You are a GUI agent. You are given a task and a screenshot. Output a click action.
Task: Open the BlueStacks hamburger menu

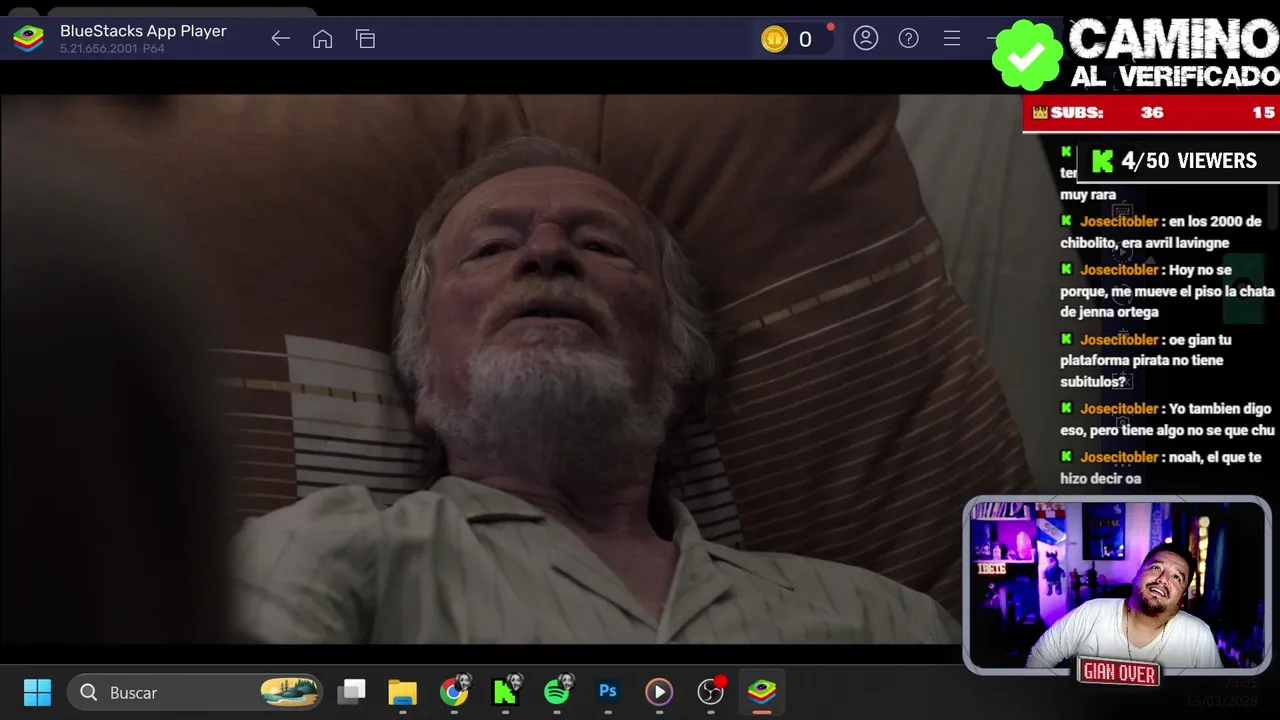point(952,39)
